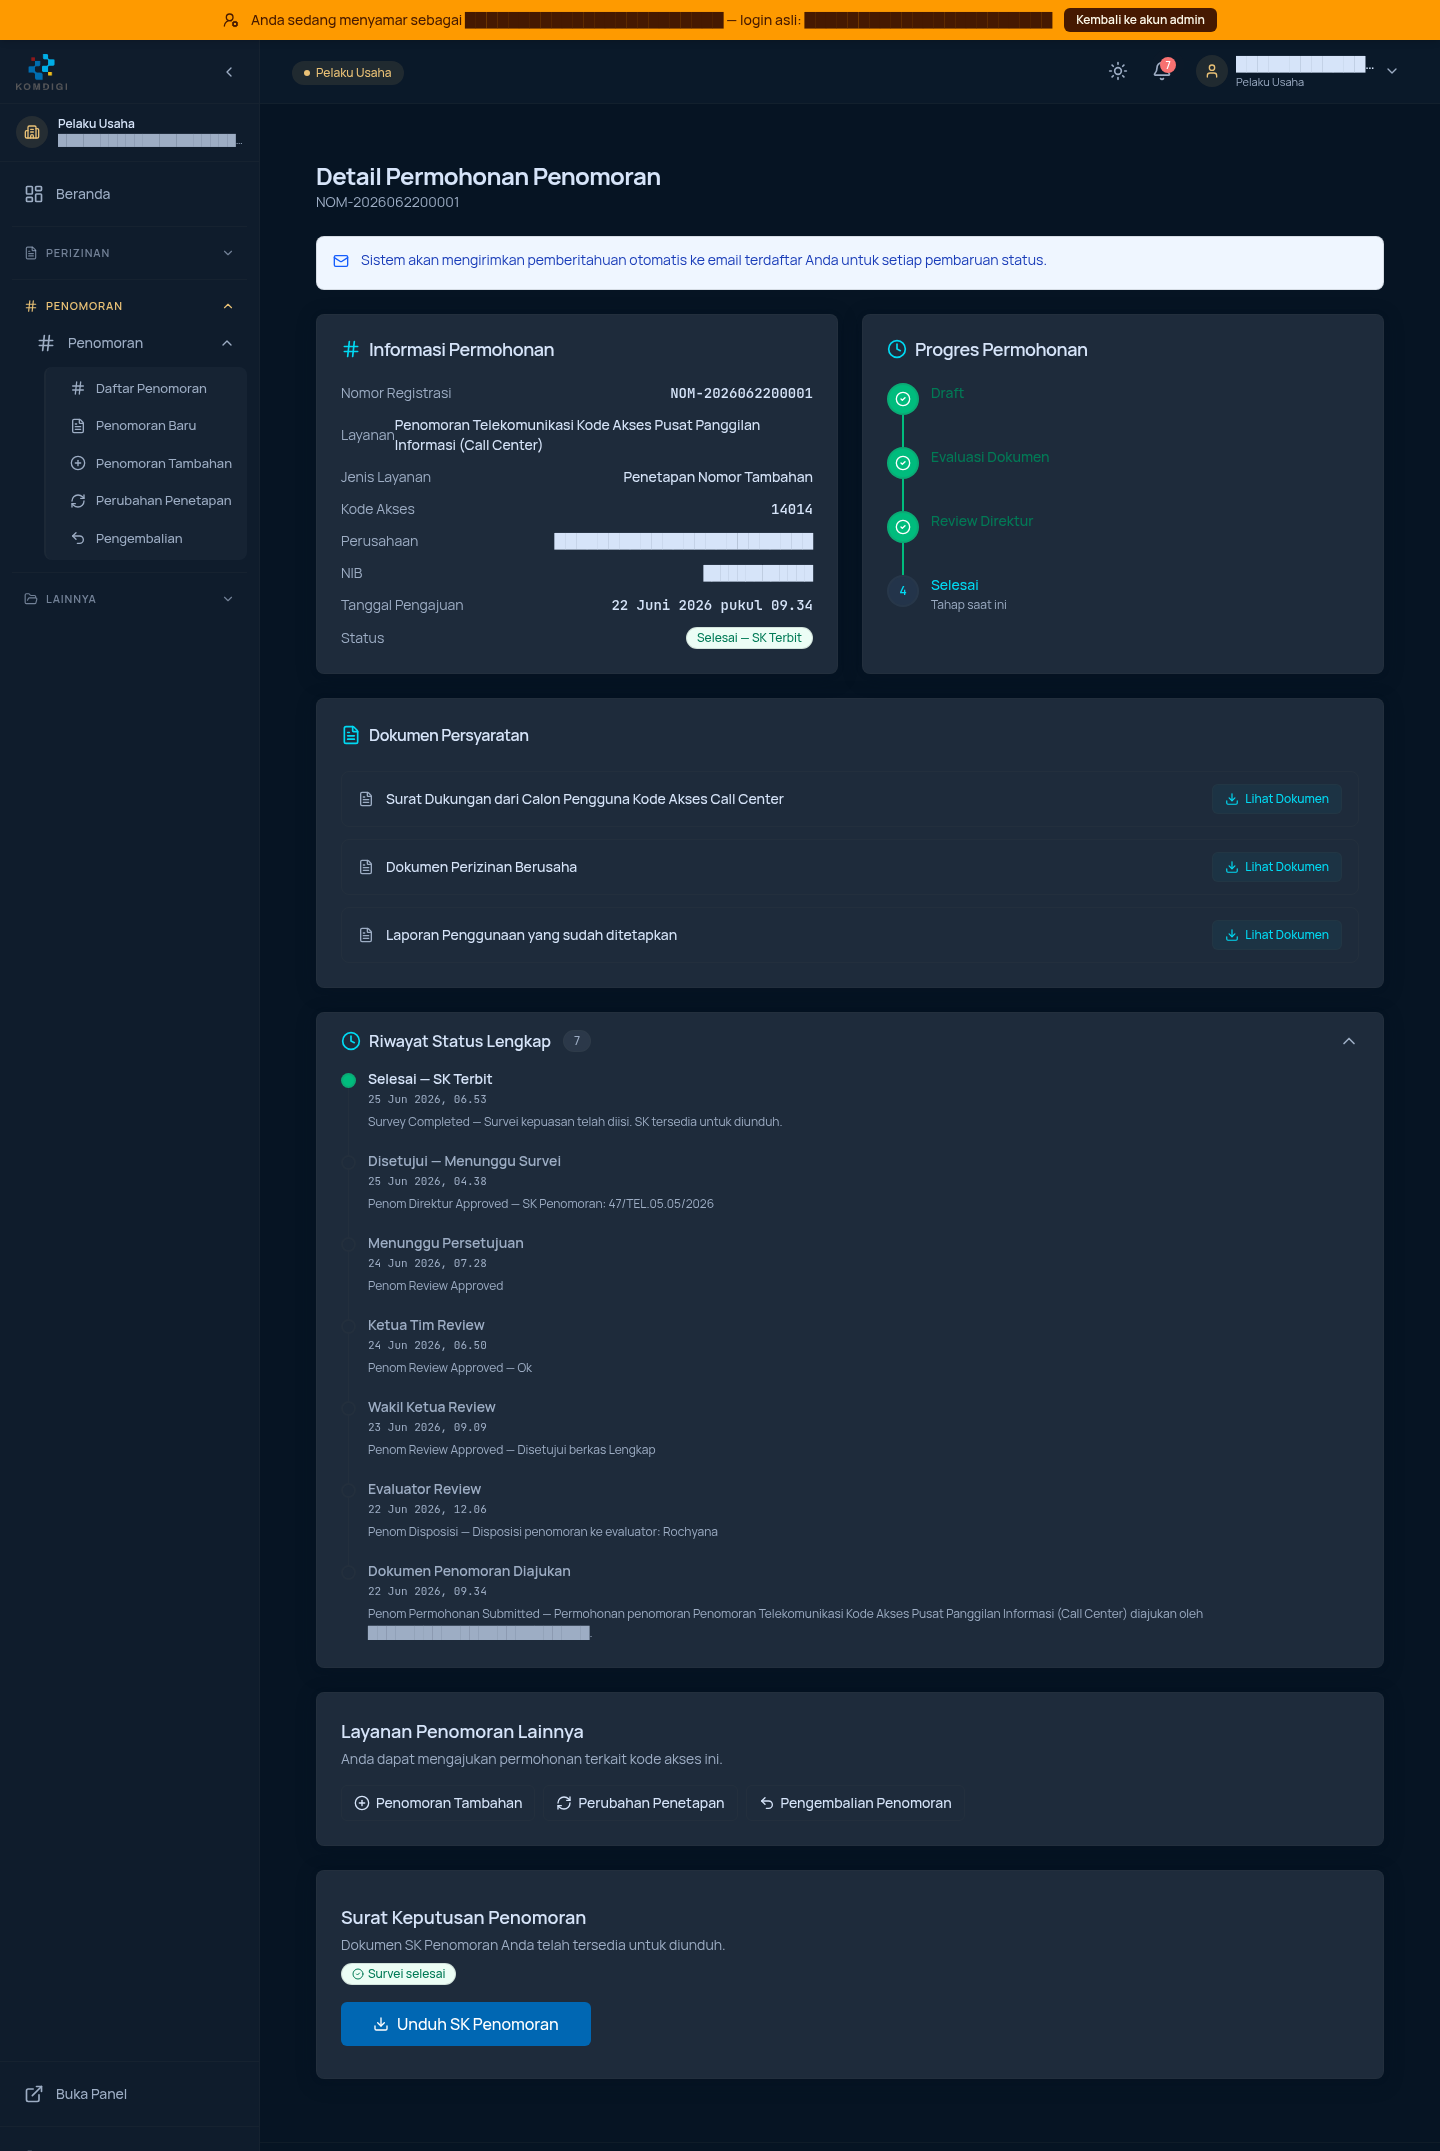Collapse Riwayat Status Lengkap panel
This screenshot has height=2151, width=1440.
tap(1349, 1041)
